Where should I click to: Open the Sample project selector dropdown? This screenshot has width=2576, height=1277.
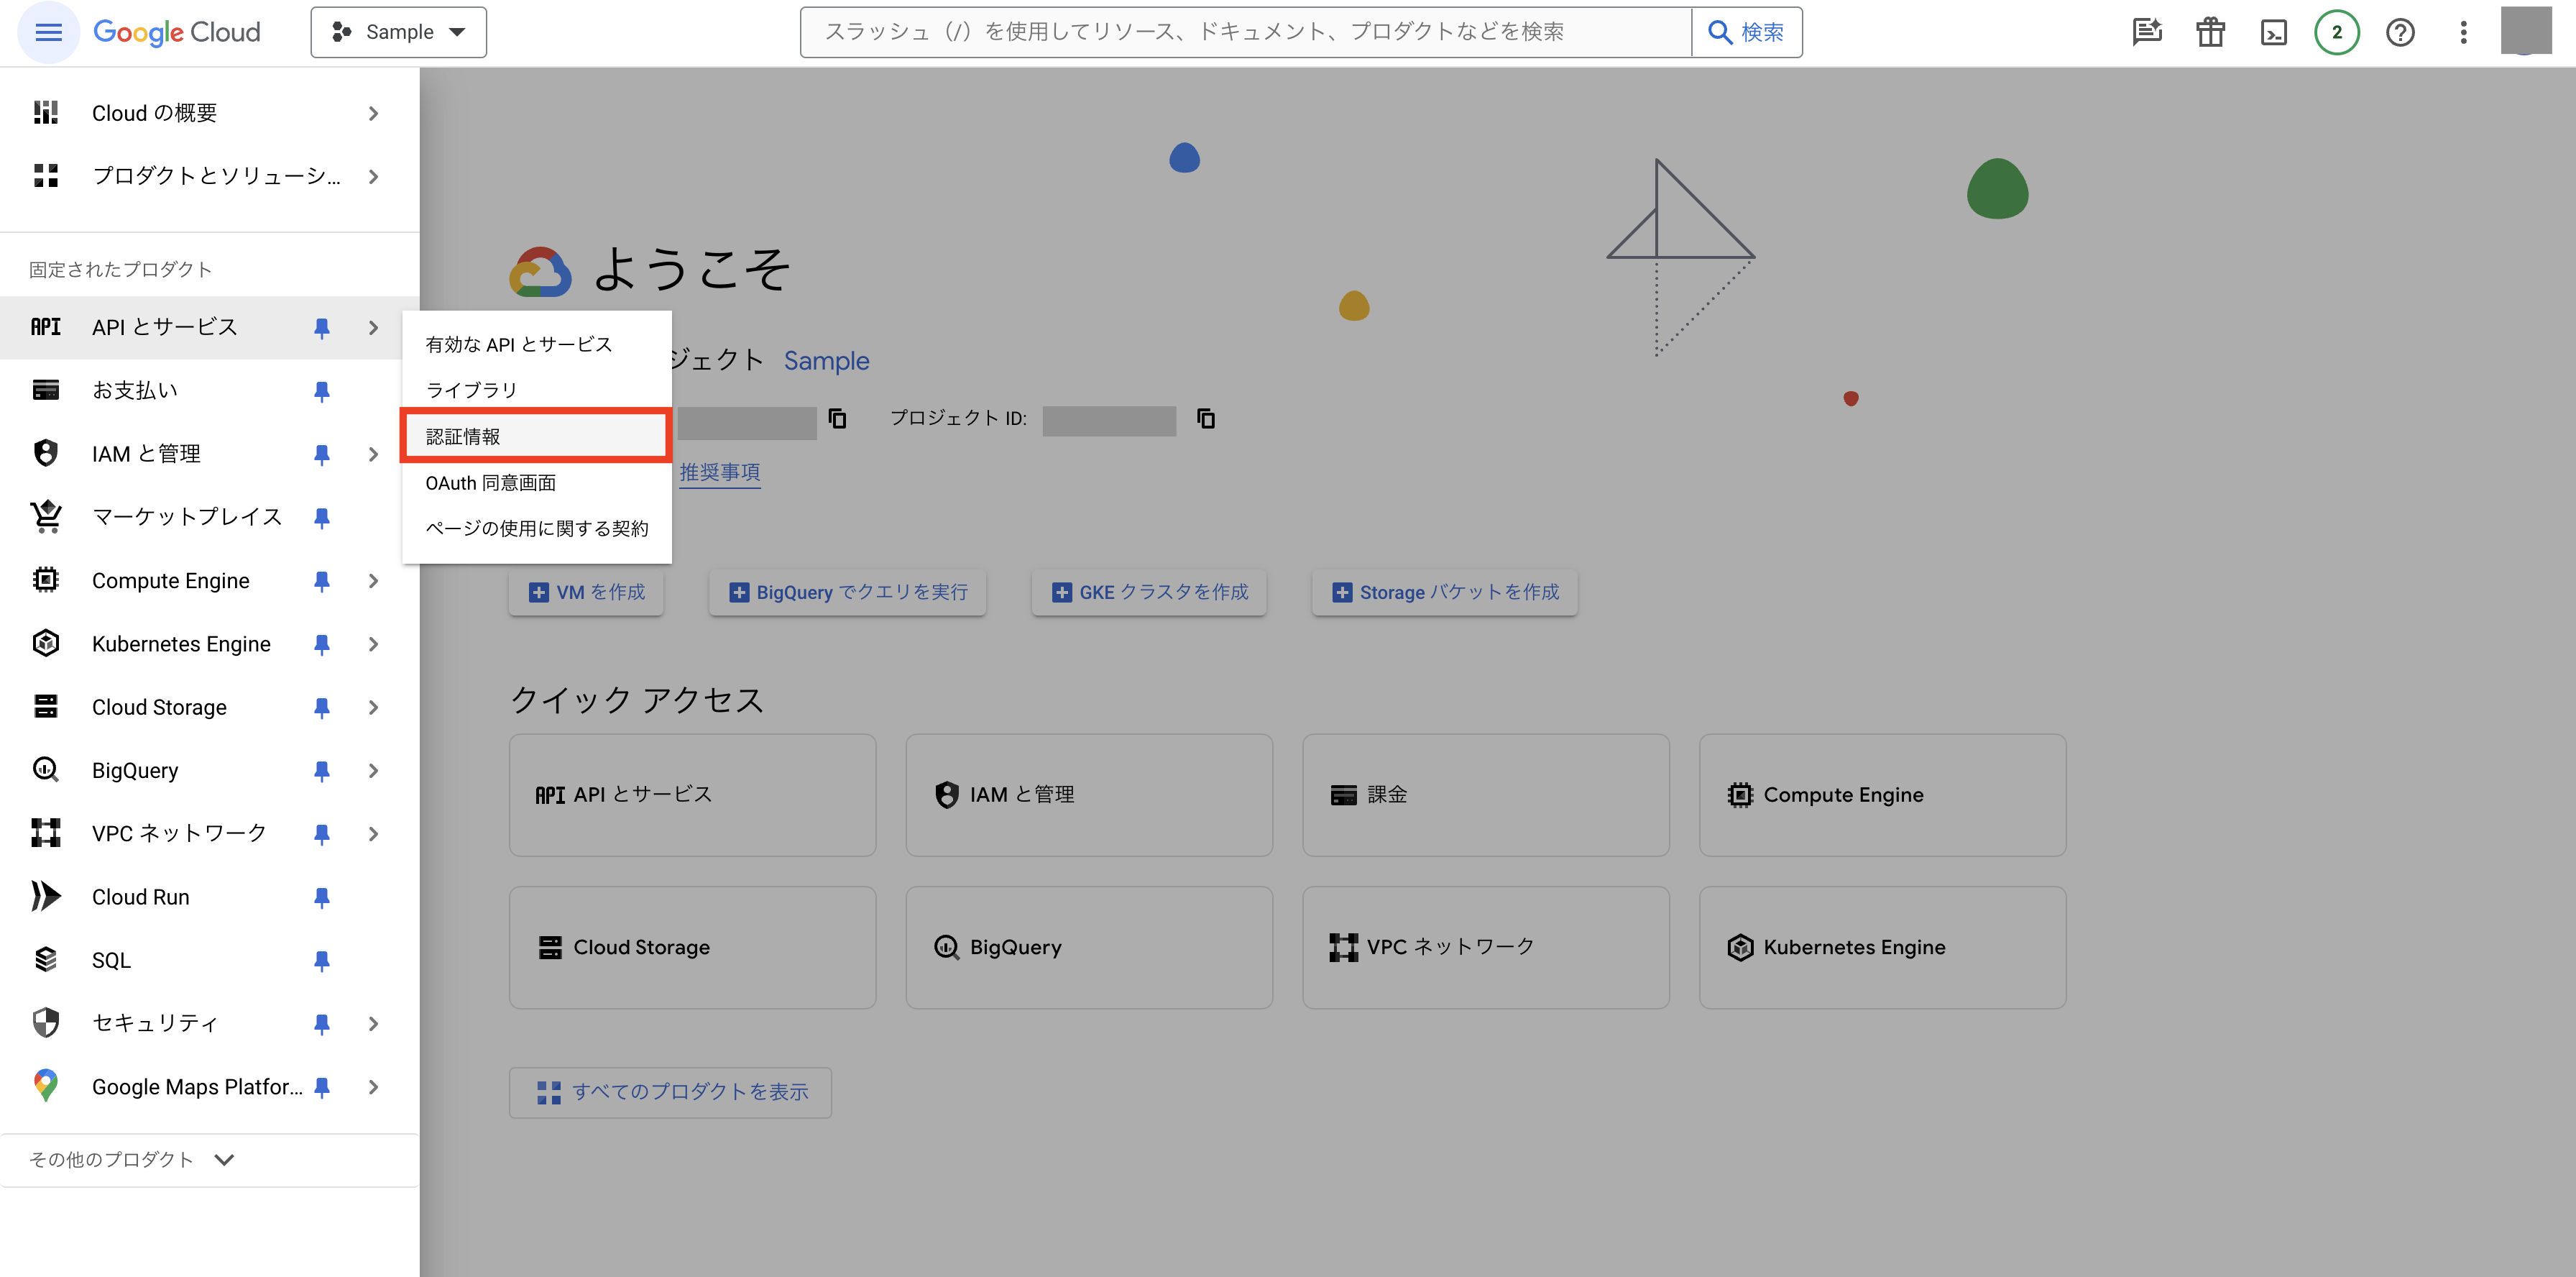coord(398,31)
